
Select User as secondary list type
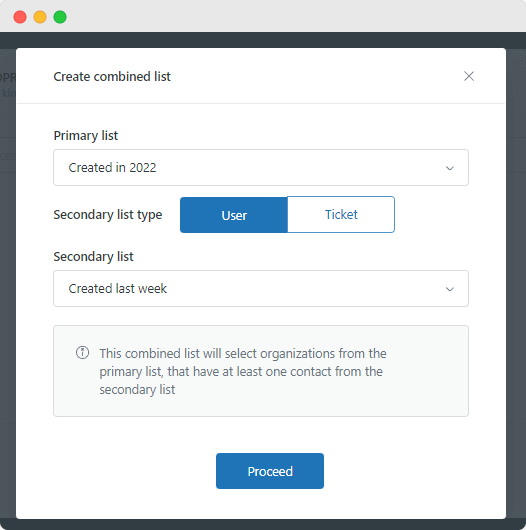click(x=234, y=215)
